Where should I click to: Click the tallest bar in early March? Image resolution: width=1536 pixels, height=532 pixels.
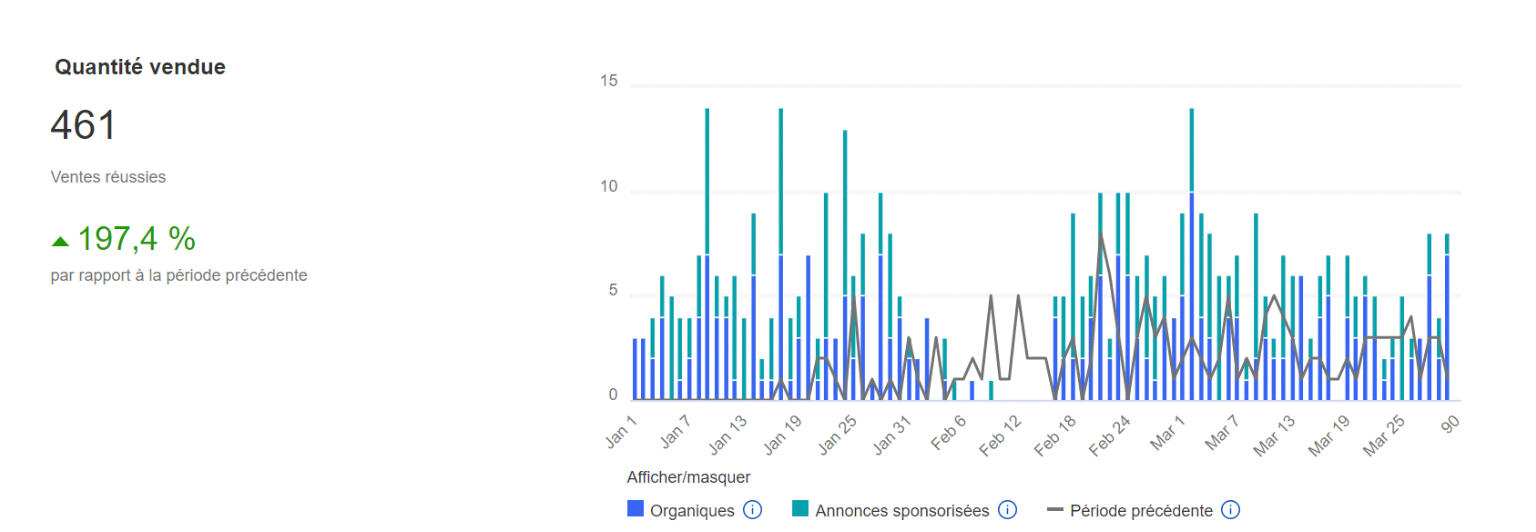[x=1191, y=260]
